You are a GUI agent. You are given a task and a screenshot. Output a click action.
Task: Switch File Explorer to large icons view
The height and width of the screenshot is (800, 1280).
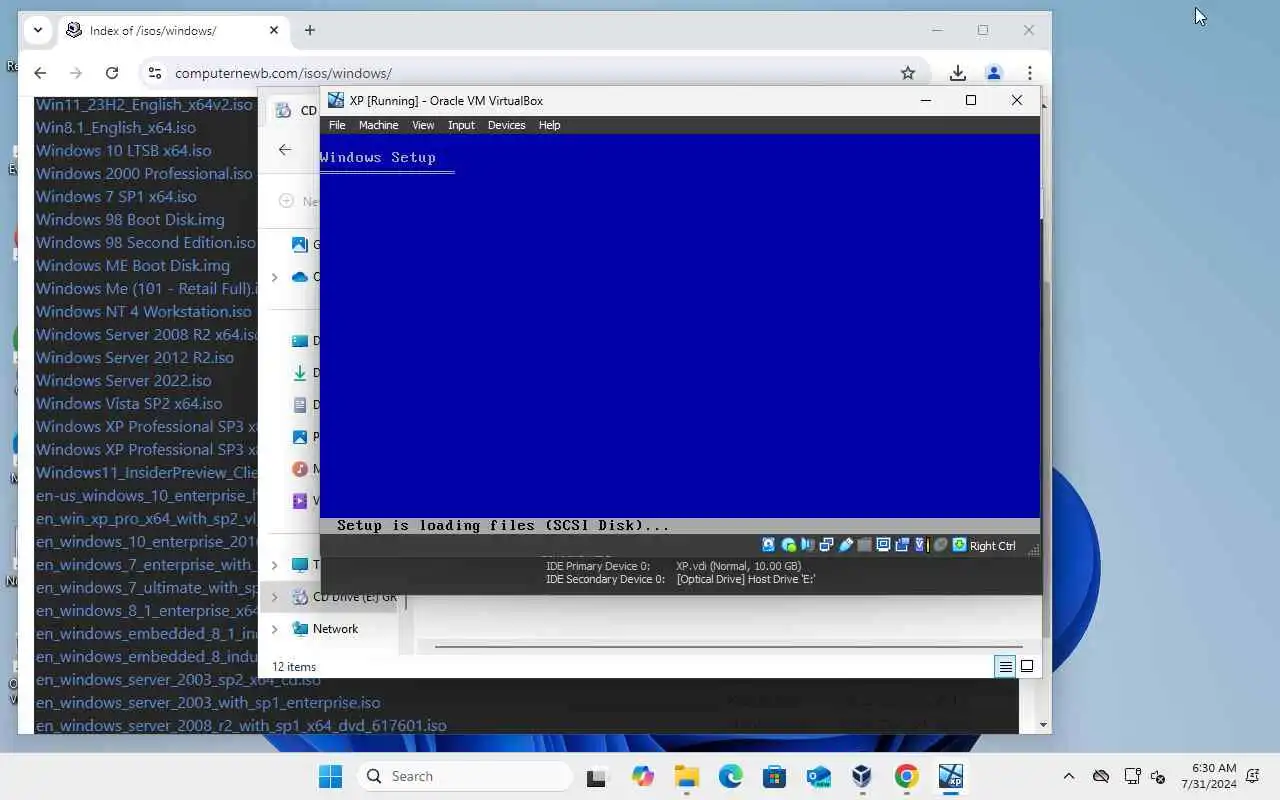pos(1027,666)
